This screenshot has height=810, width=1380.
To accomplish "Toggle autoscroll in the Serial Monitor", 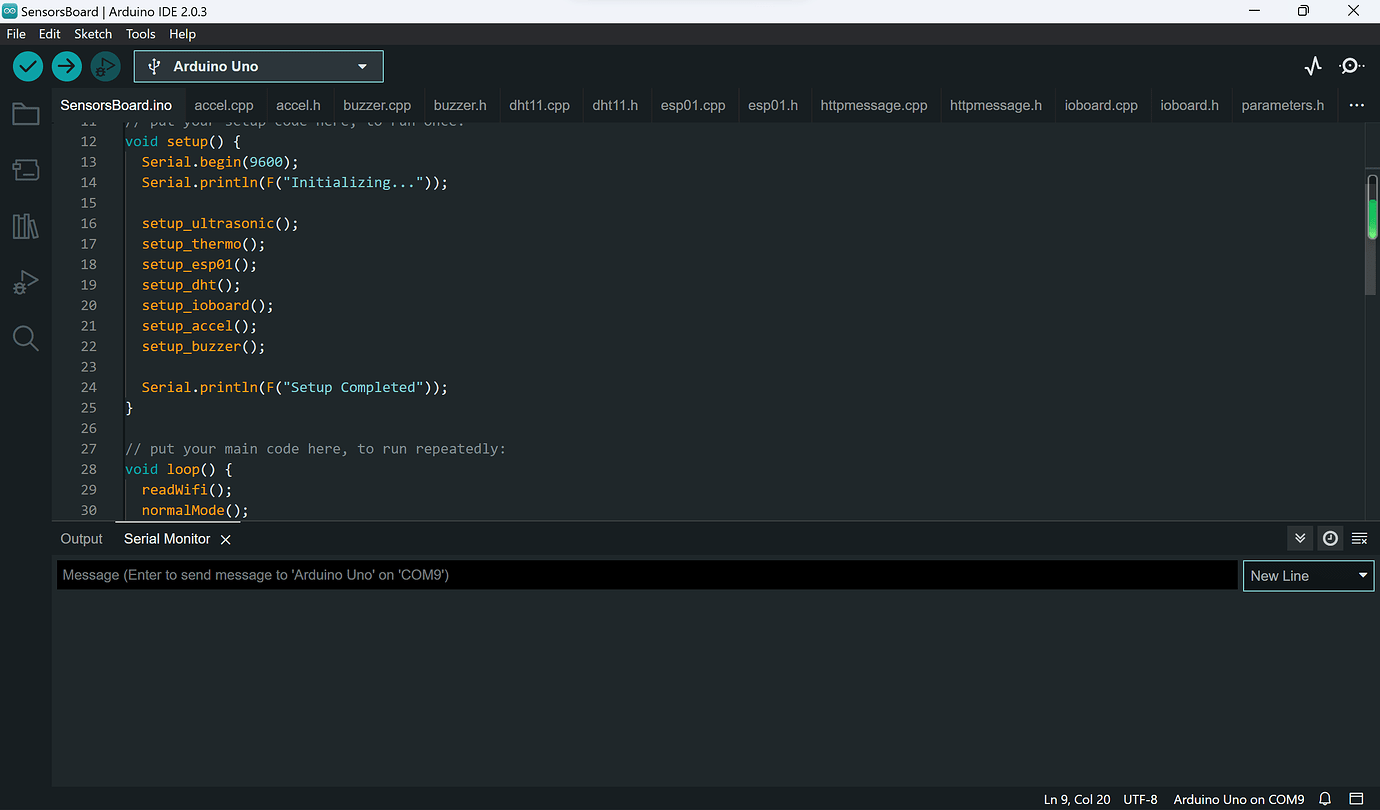I will coord(1300,538).
